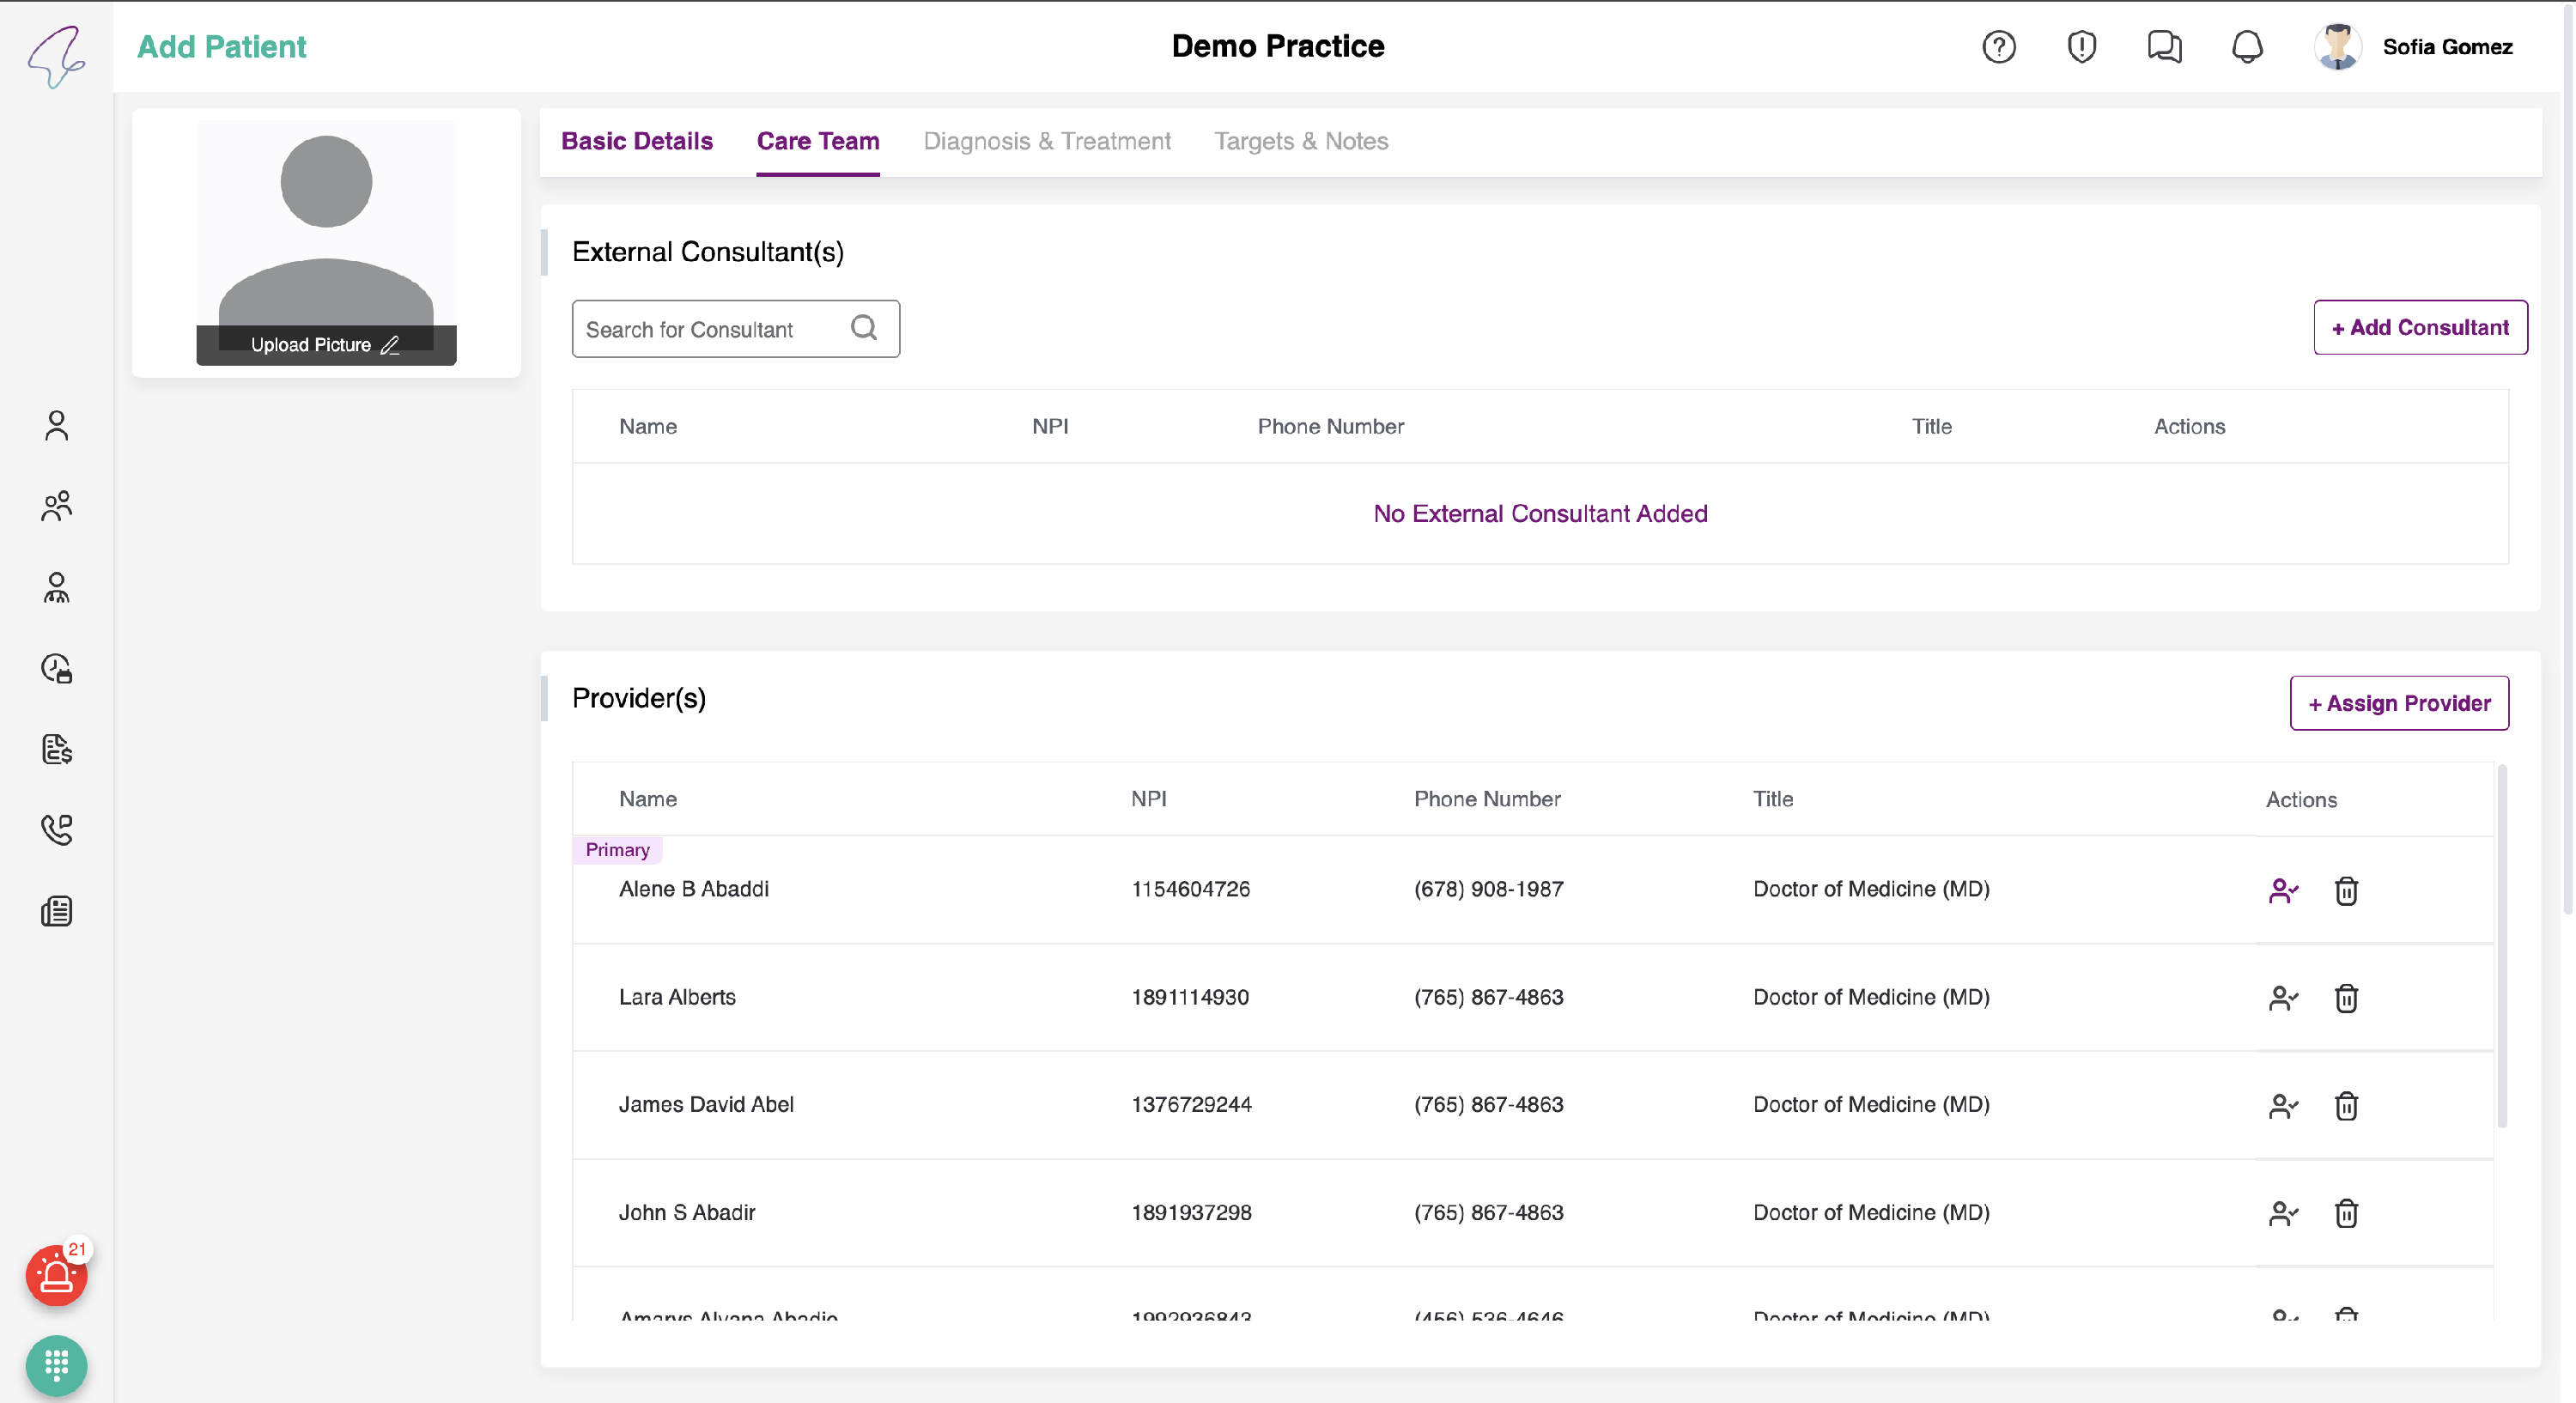Set John S Abadir as primary provider

point(2283,1214)
